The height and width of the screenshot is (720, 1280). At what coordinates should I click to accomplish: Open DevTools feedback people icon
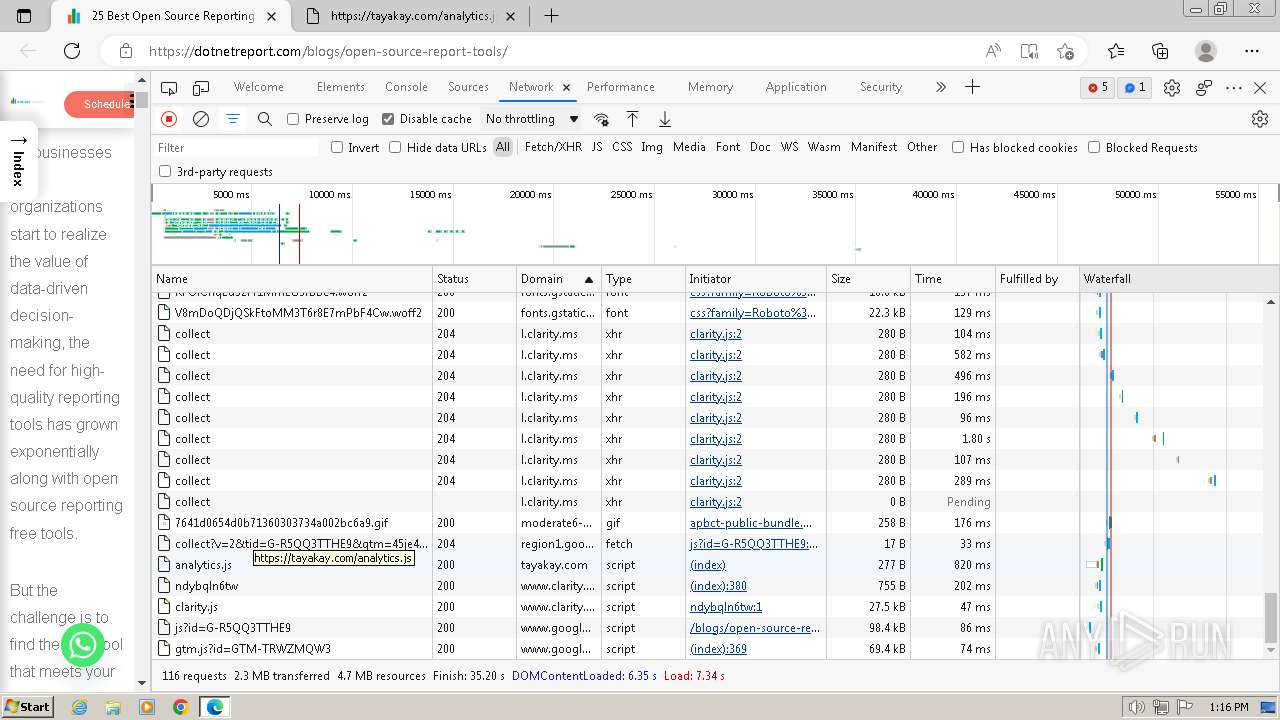1204,88
